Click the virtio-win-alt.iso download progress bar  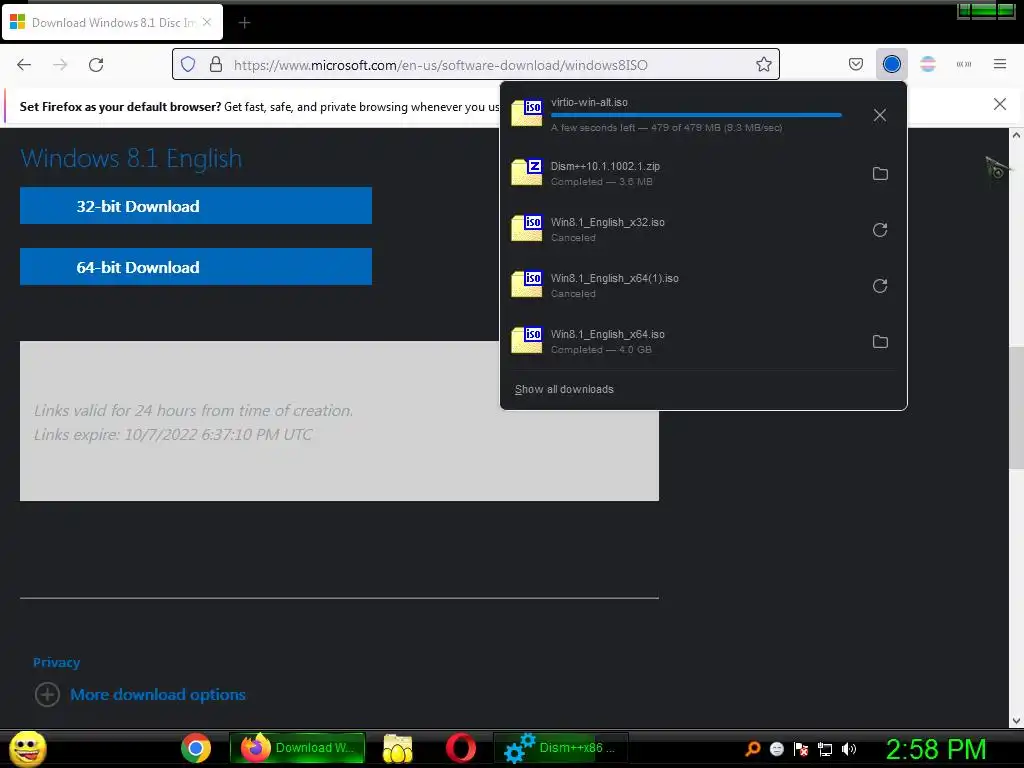click(x=696, y=115)
